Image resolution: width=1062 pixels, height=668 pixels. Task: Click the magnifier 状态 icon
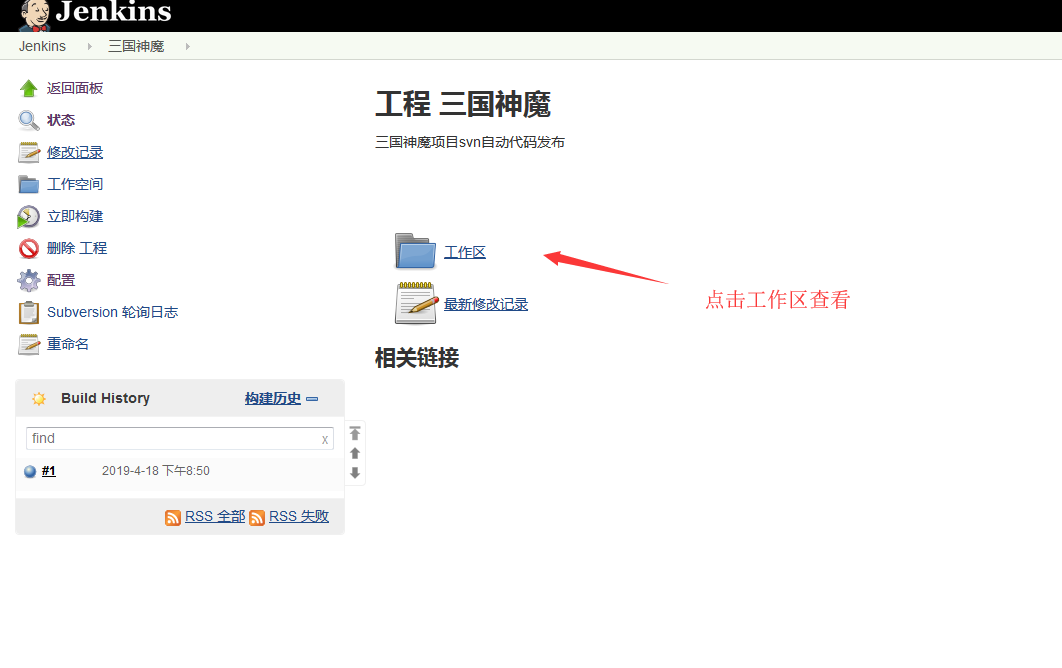point(29,120)
